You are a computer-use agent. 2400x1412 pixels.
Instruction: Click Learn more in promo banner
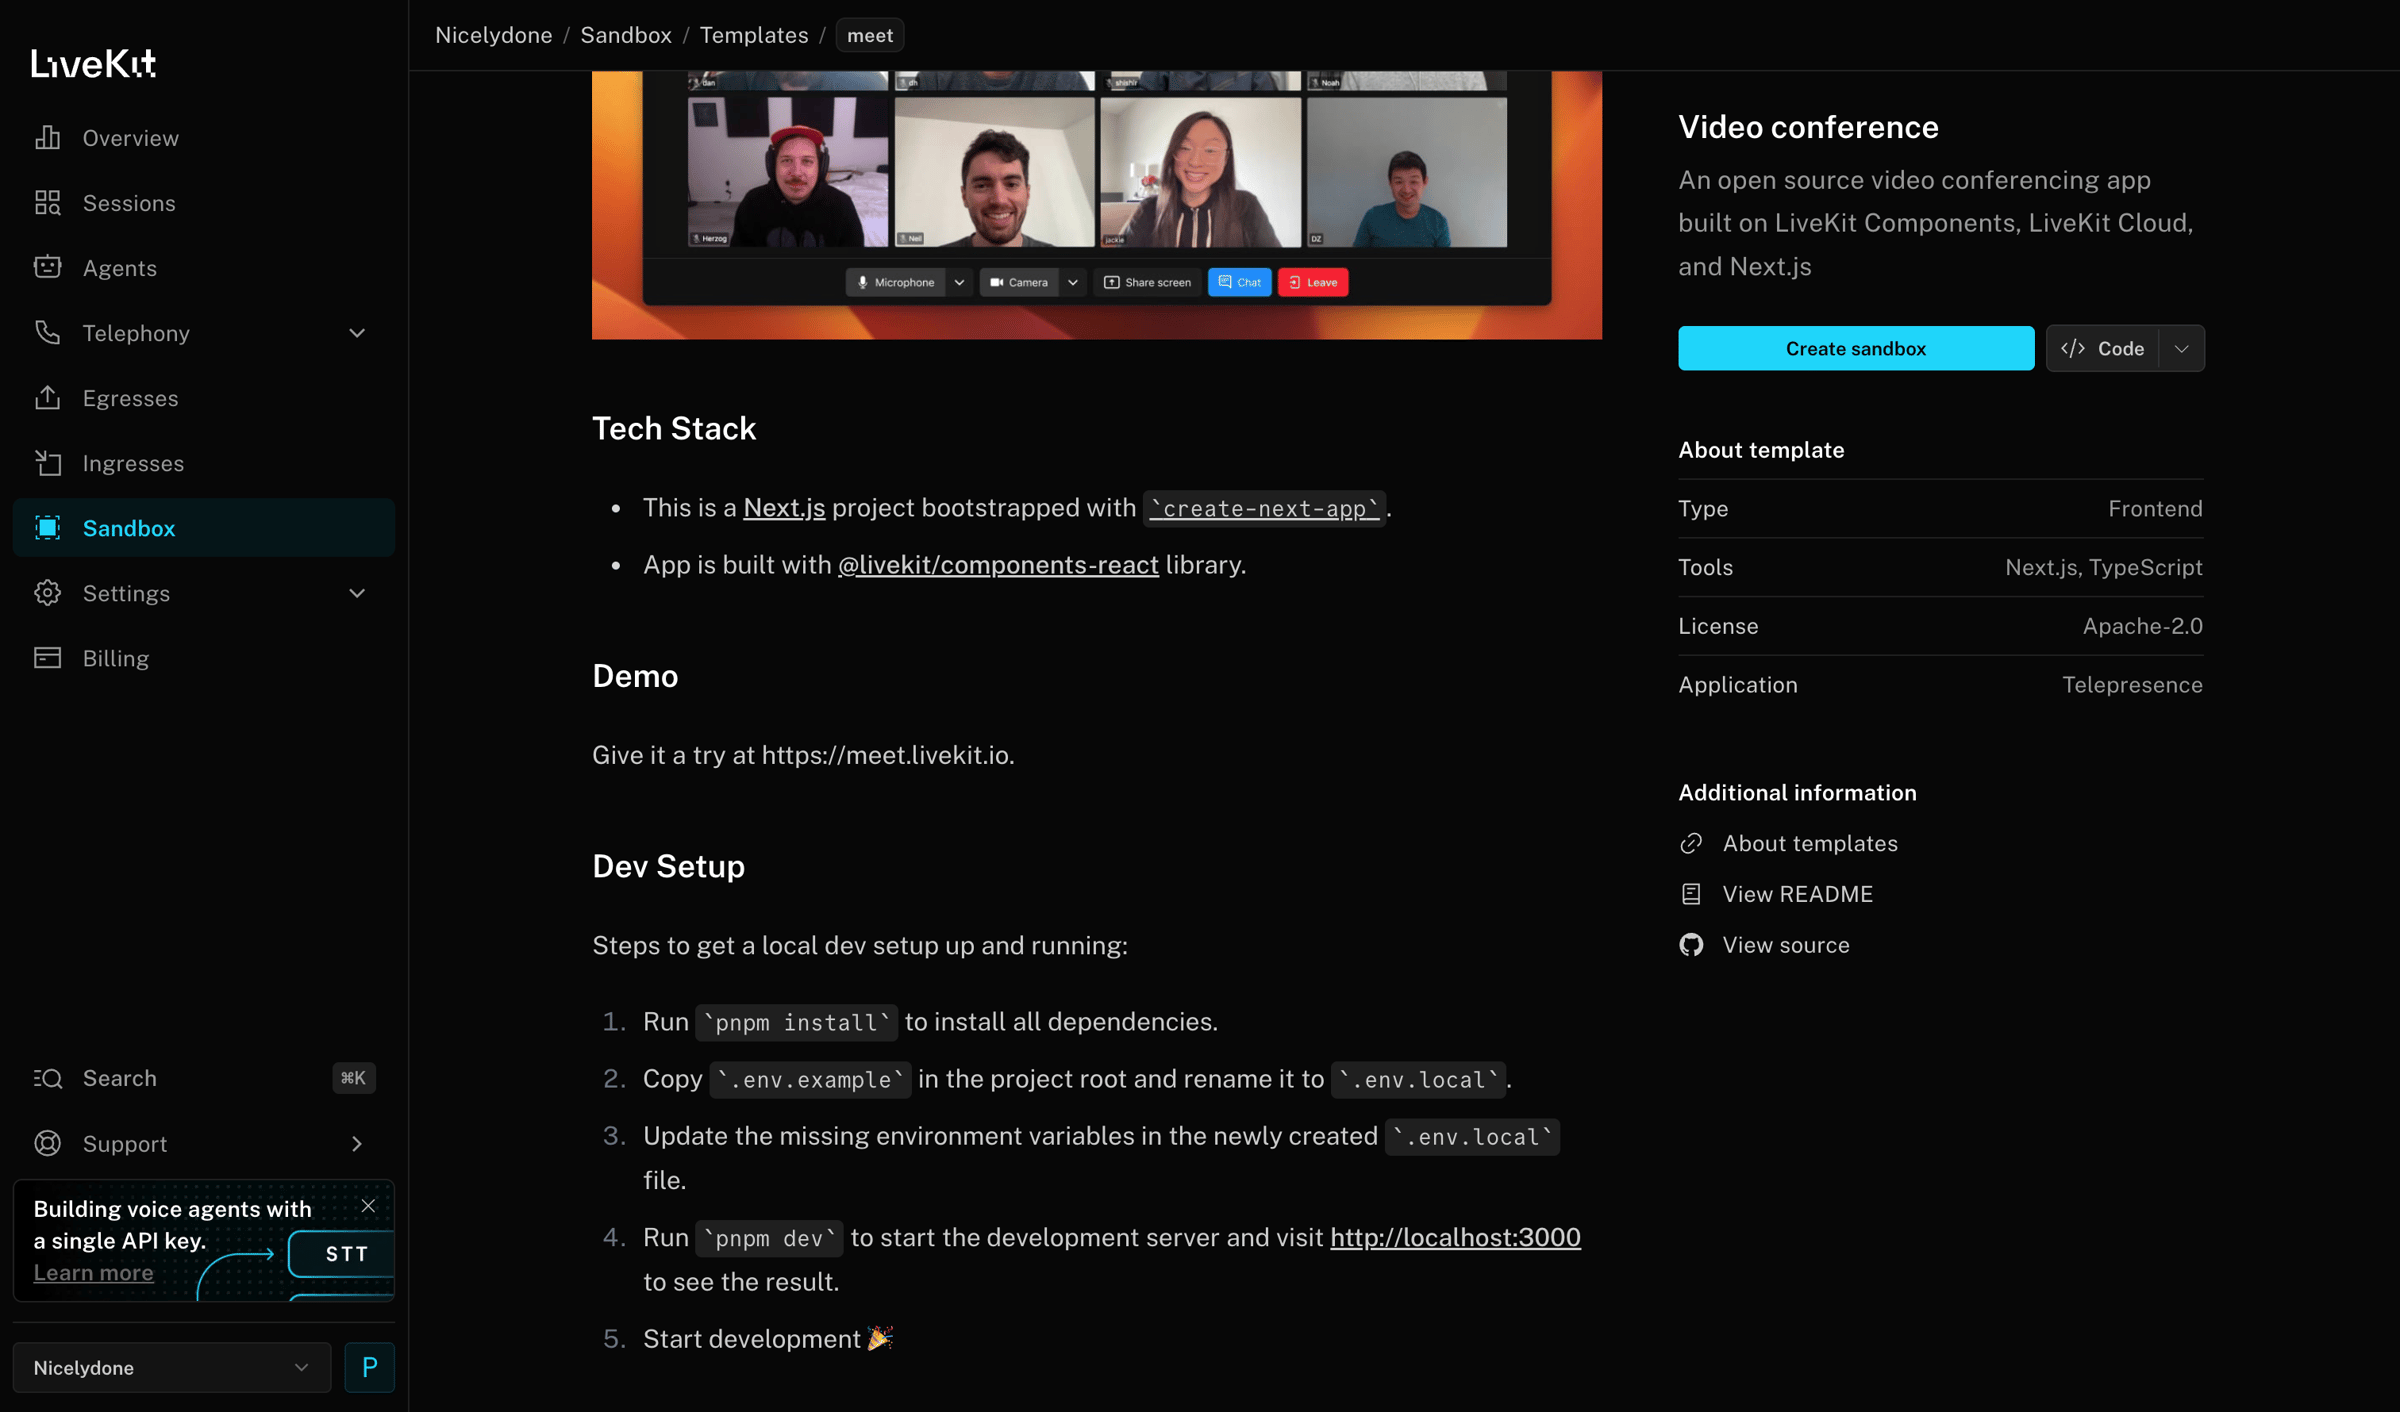93,1272
